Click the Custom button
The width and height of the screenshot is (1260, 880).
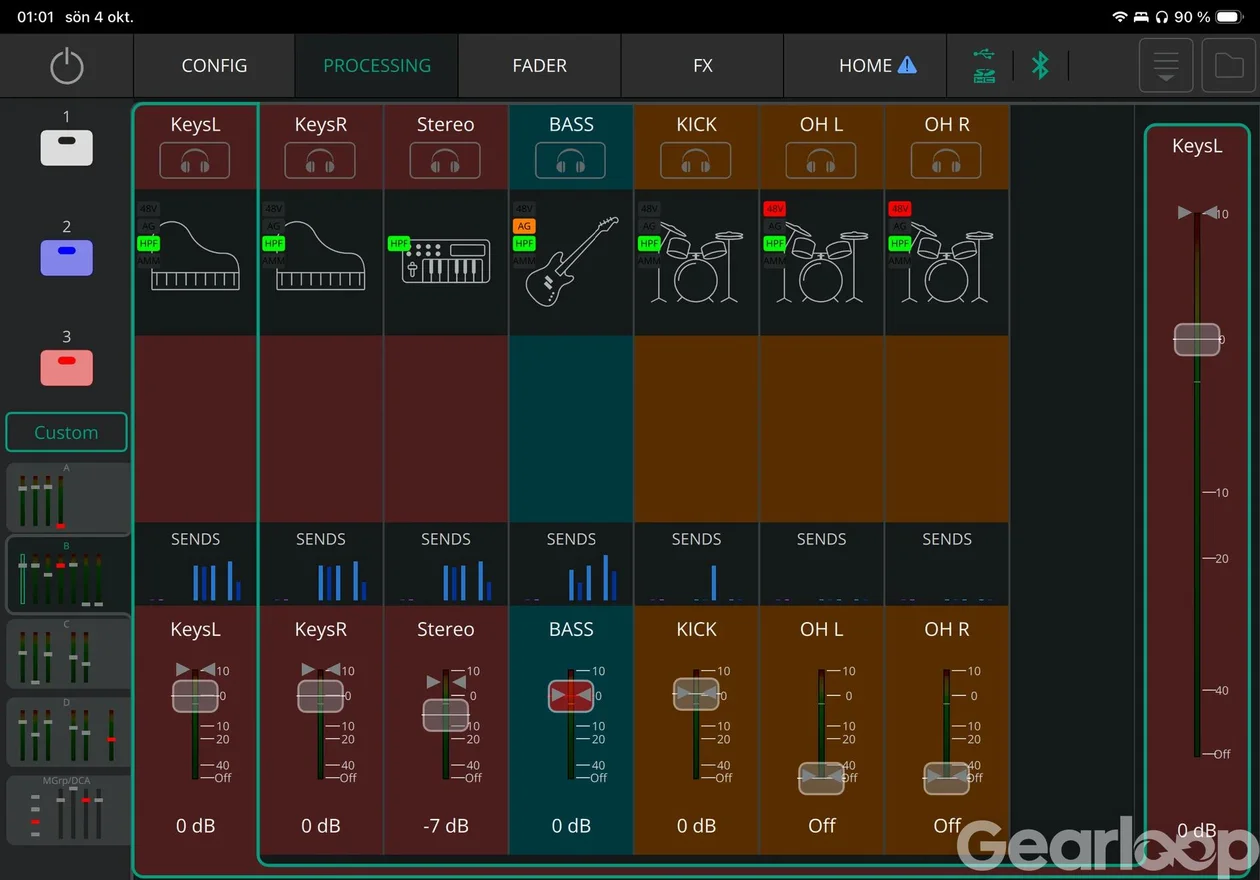[x=66, y=433]
